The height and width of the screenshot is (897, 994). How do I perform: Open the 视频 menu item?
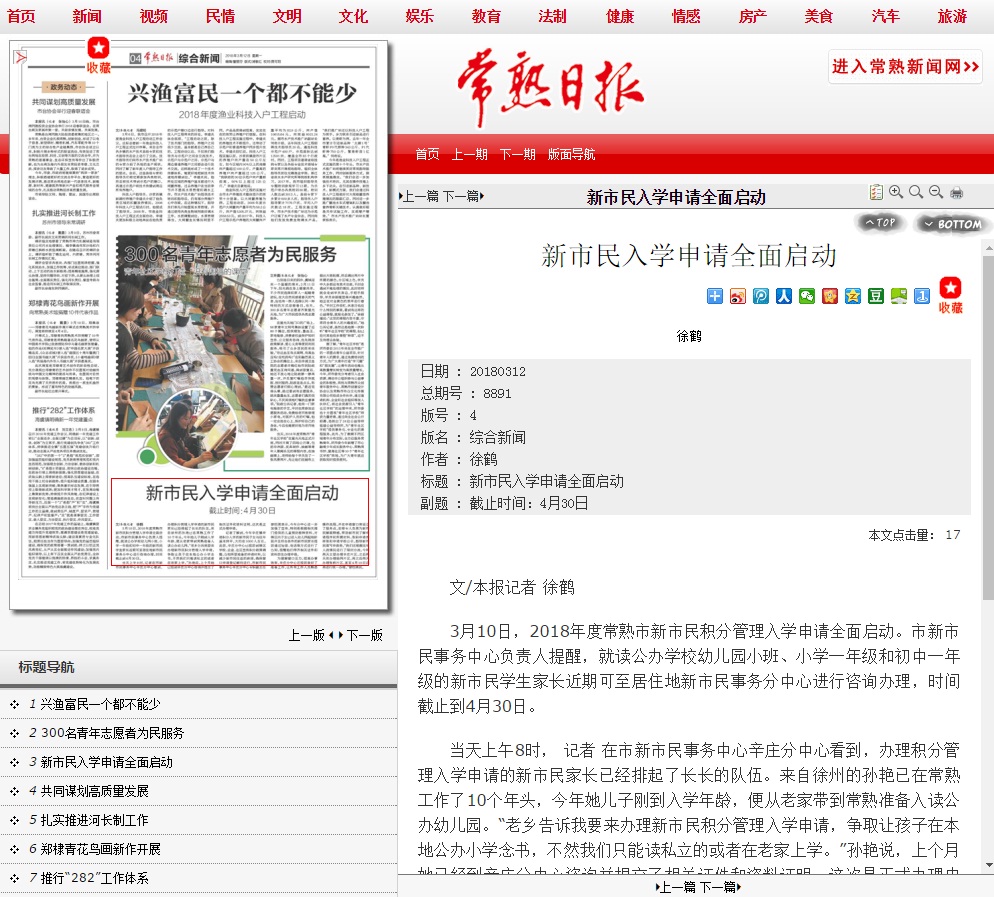pyautogui.click(x=153, y=16)
